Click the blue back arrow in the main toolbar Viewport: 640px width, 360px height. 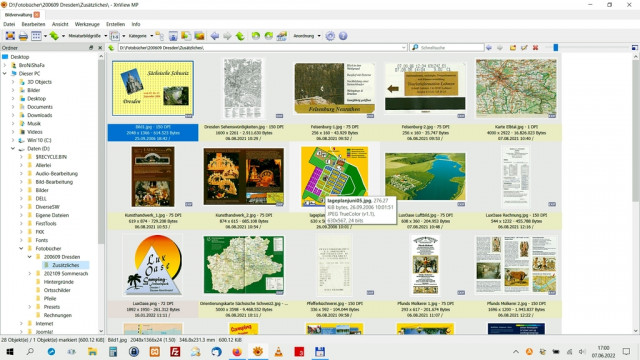point(215,36)
